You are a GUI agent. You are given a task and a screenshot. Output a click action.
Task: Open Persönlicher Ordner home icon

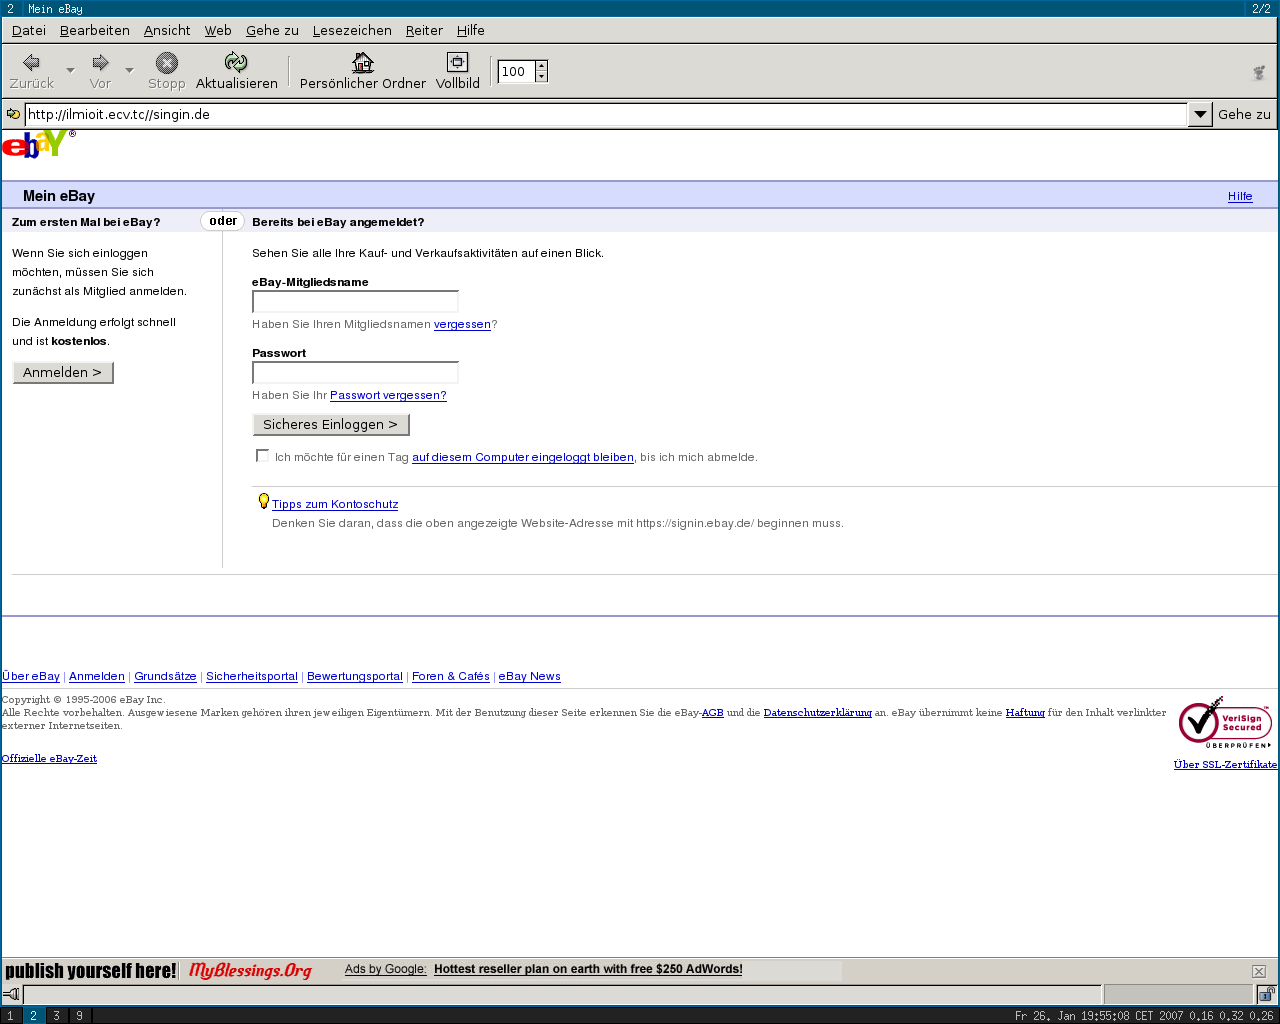363,63
